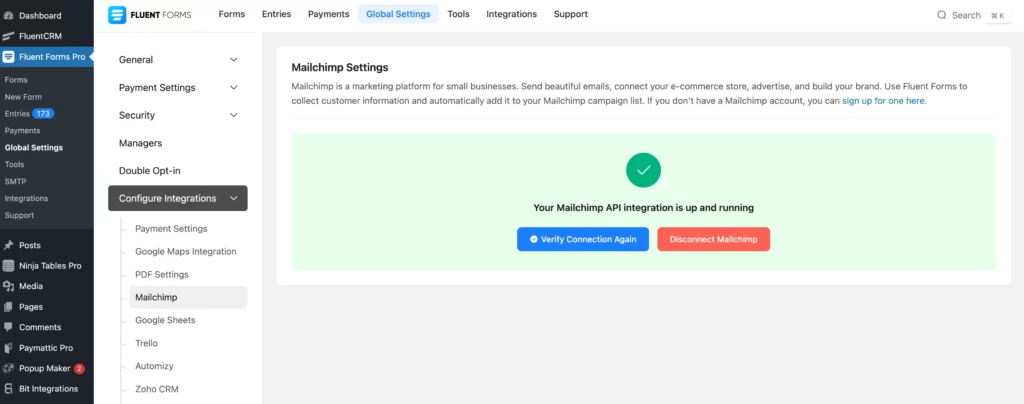The height and width of the screenshot is (404, 1024).
Task: Click the Posts pin icon
Action: coord(8,245)
